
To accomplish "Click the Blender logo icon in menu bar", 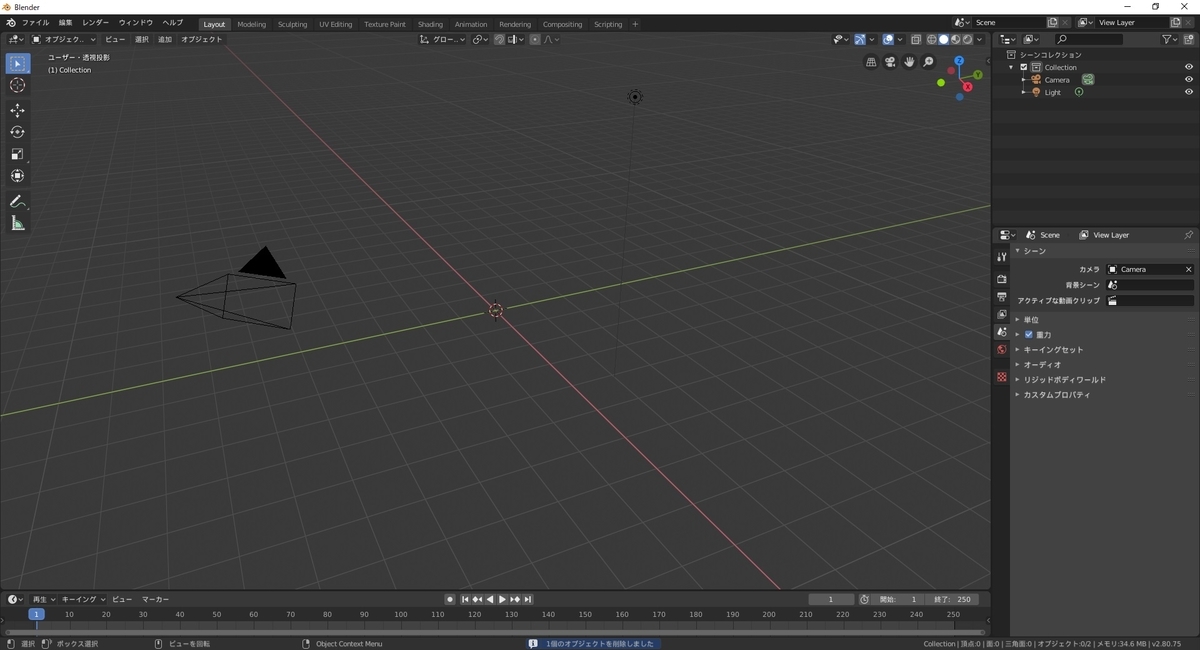I will click(x=10, y=23).
